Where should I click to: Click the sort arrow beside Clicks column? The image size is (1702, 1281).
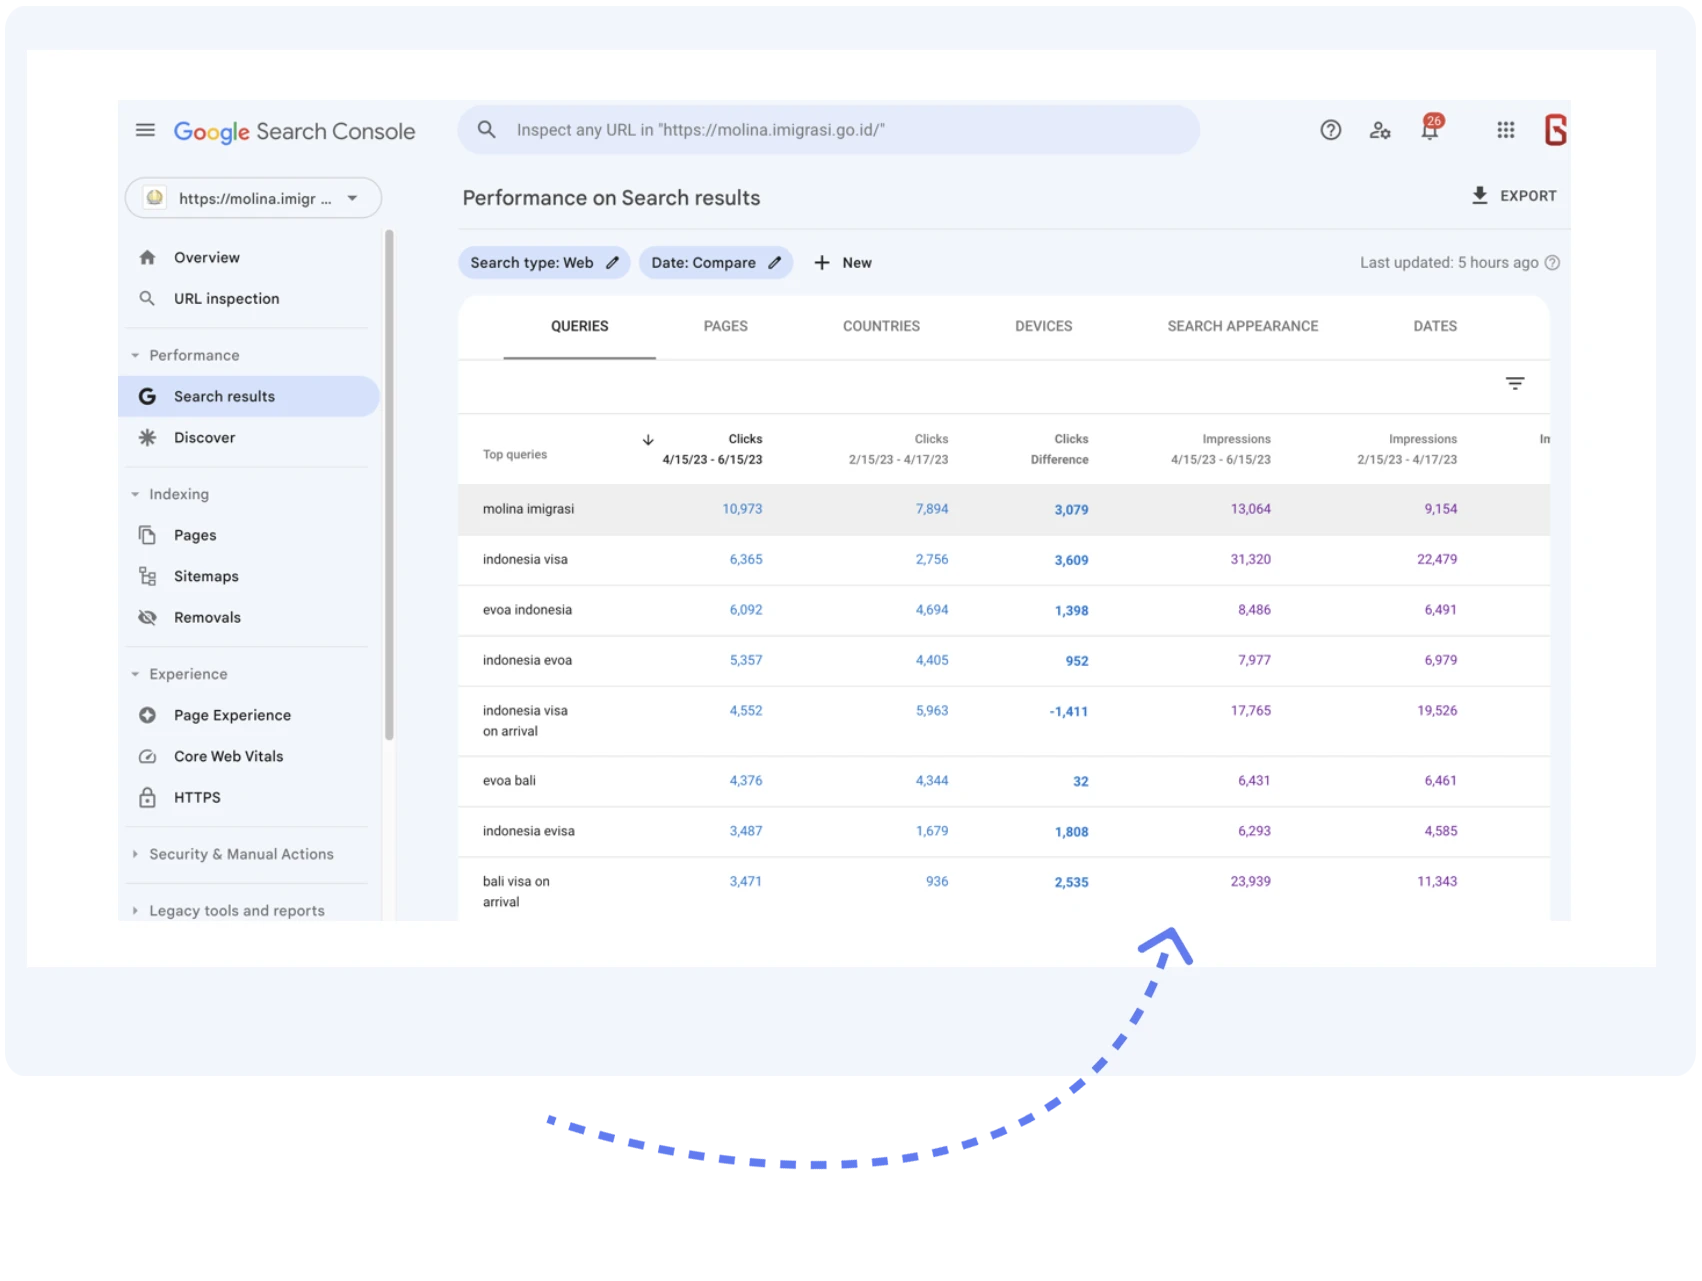648,440
